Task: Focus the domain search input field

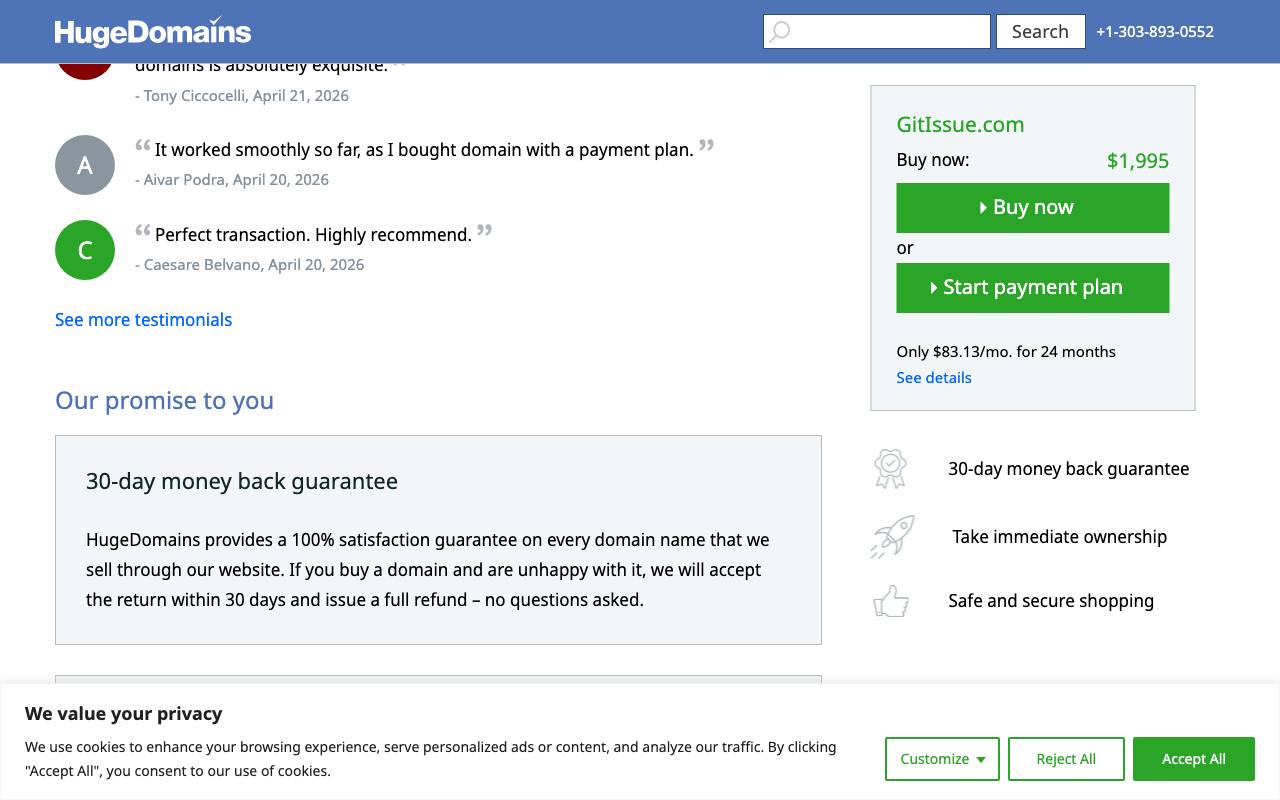Action: [x=877, y=31]
